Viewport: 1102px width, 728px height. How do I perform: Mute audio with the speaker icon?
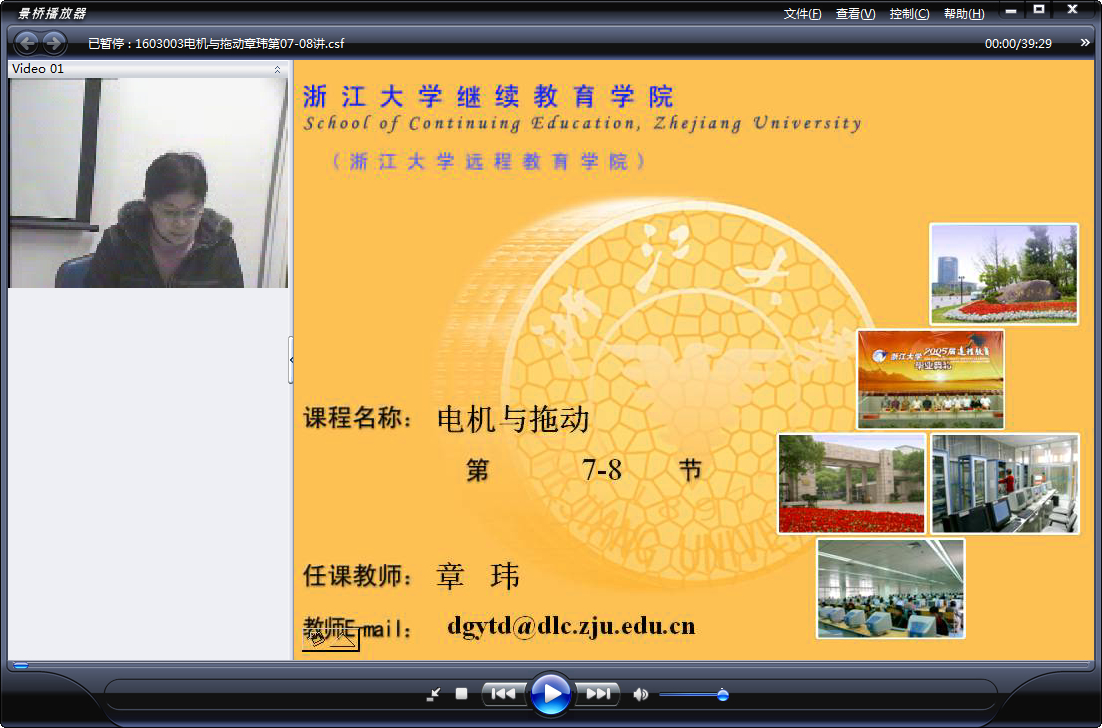click(640, 694)
